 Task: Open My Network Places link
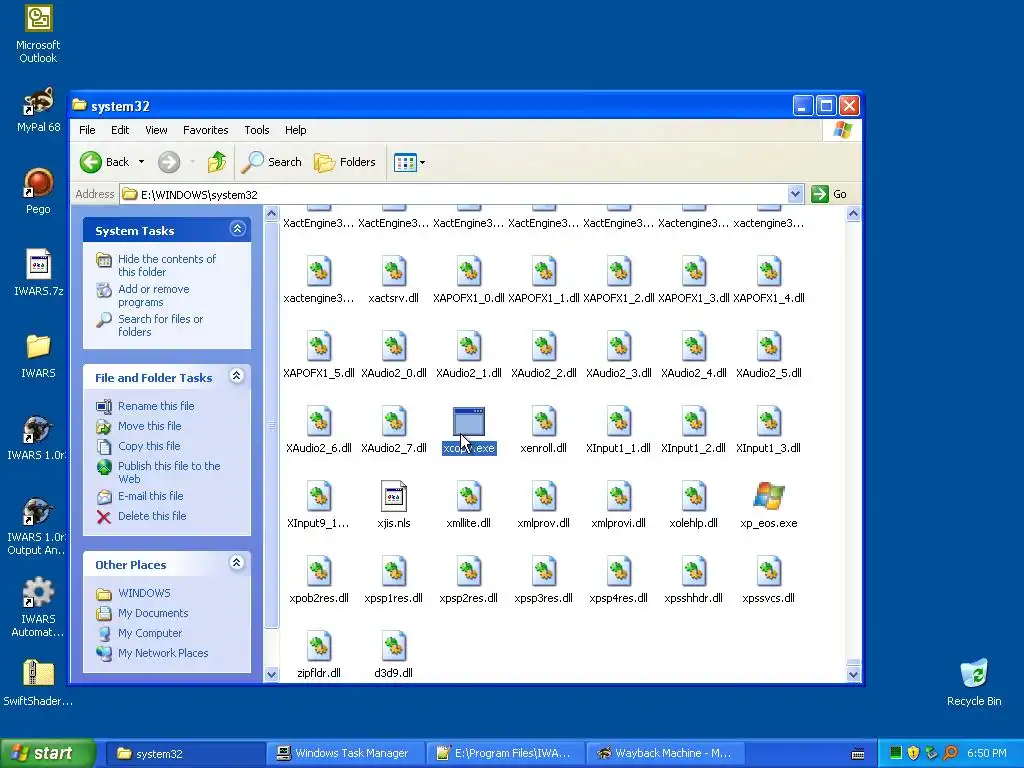tap(163, 653)
